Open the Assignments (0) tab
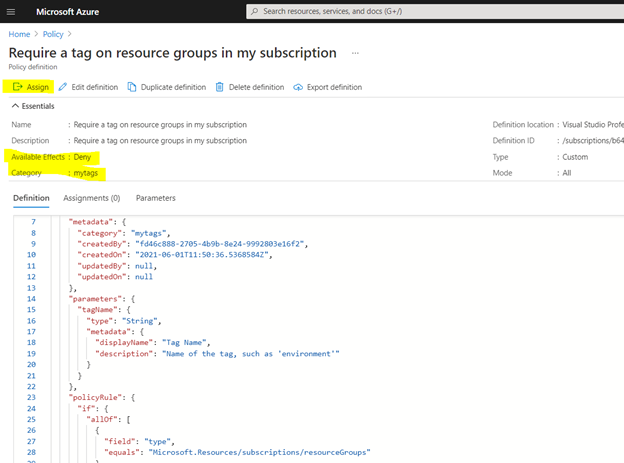Screen dimensions: 624x463 (x=92, y=198)
